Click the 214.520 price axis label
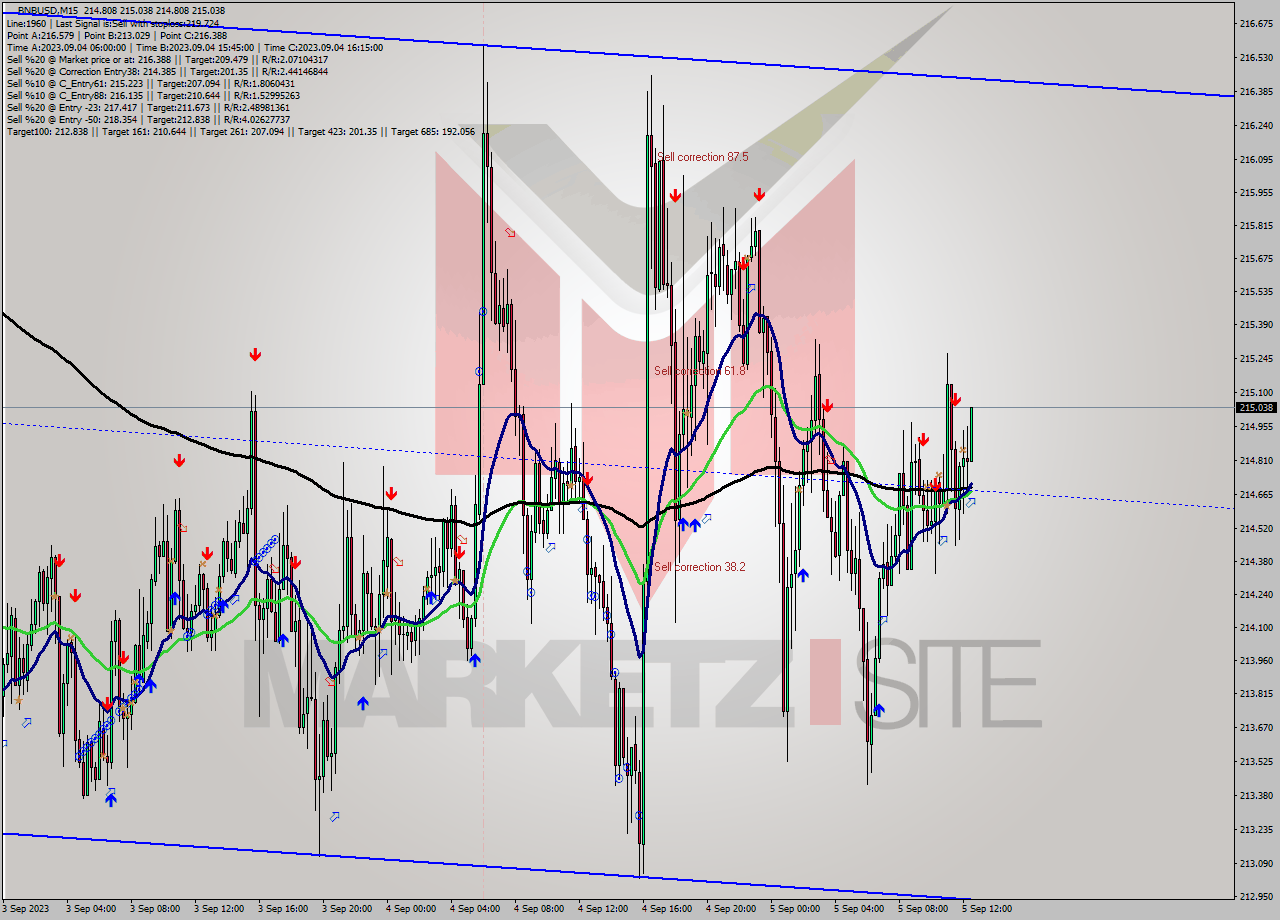1280x920 pixels. [x=1255, y=528]
